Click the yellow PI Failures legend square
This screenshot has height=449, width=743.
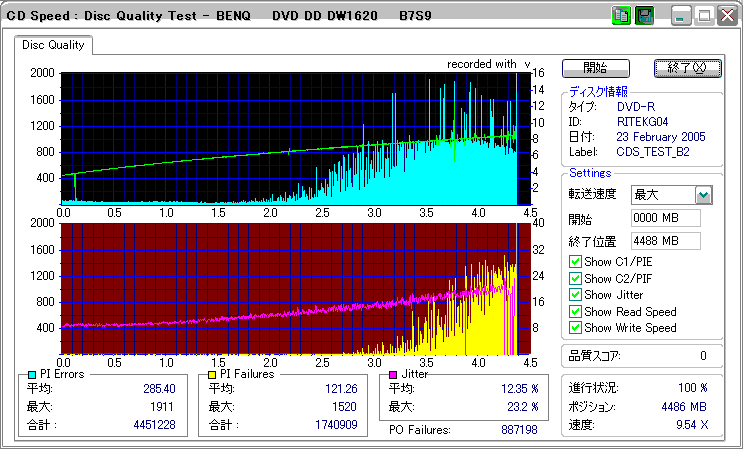point(212,375)
